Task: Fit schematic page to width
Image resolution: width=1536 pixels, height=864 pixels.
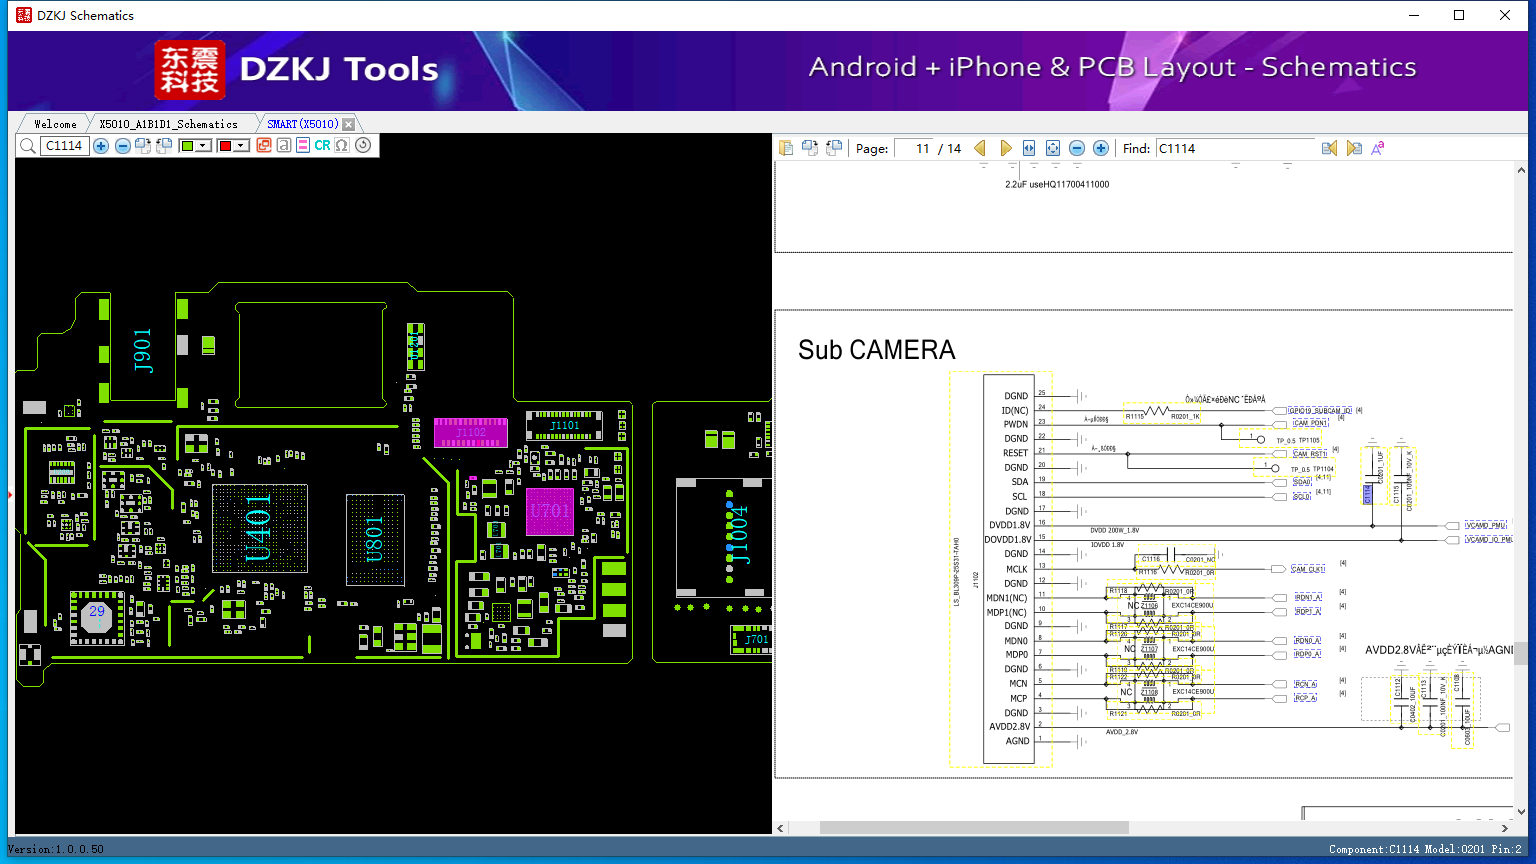Action: coord(1029,148)
